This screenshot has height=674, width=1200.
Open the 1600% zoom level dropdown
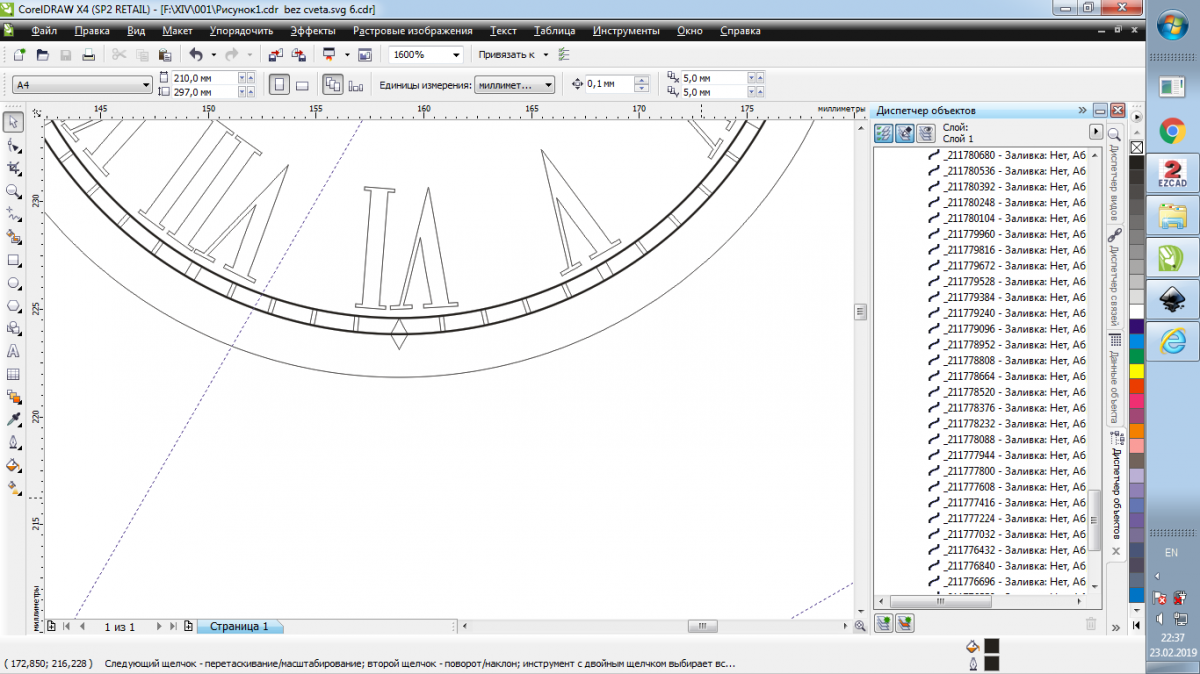pos(456,55)
